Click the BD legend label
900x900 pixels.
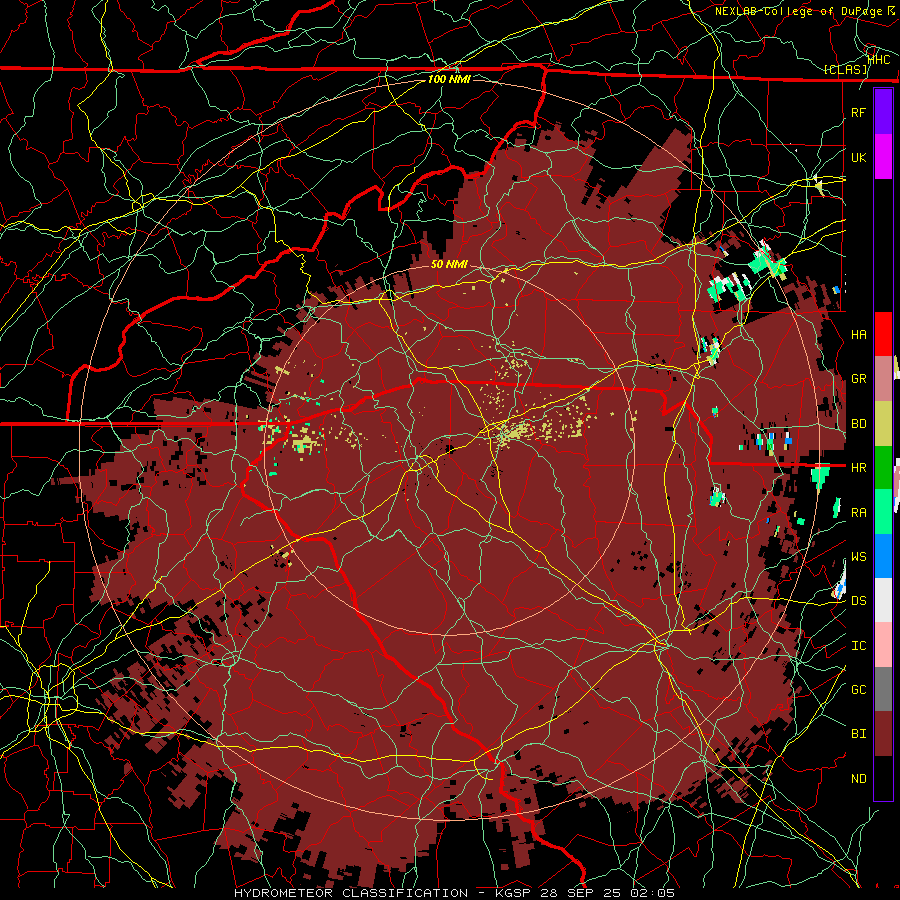pyautogui.click(x=858, y=424)
